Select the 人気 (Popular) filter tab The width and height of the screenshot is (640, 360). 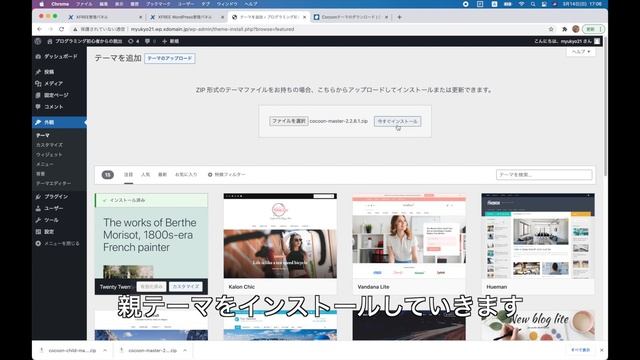tap(145, 175)
